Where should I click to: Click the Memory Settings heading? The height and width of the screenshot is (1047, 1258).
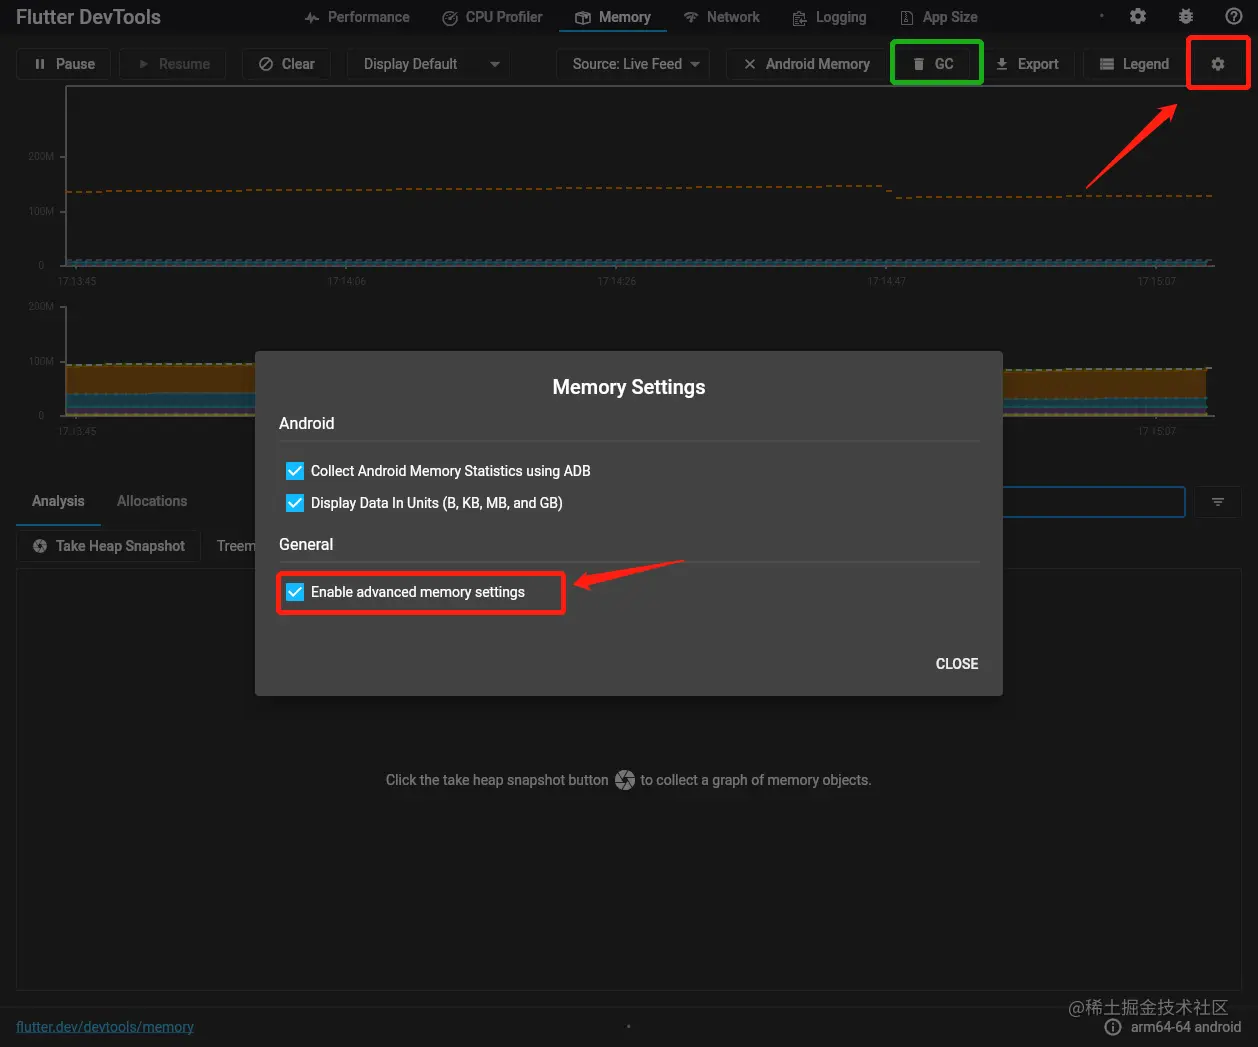629,387
